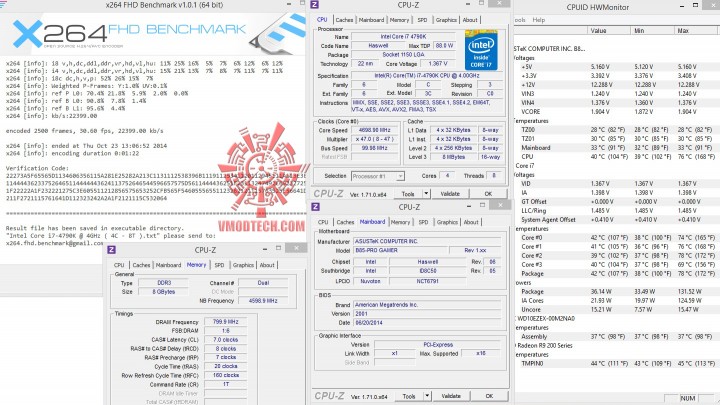This screenshot has height=405, width=720.
Task: Minimize the CPUID HWMonitor window
Action: (x=683, y=6)
